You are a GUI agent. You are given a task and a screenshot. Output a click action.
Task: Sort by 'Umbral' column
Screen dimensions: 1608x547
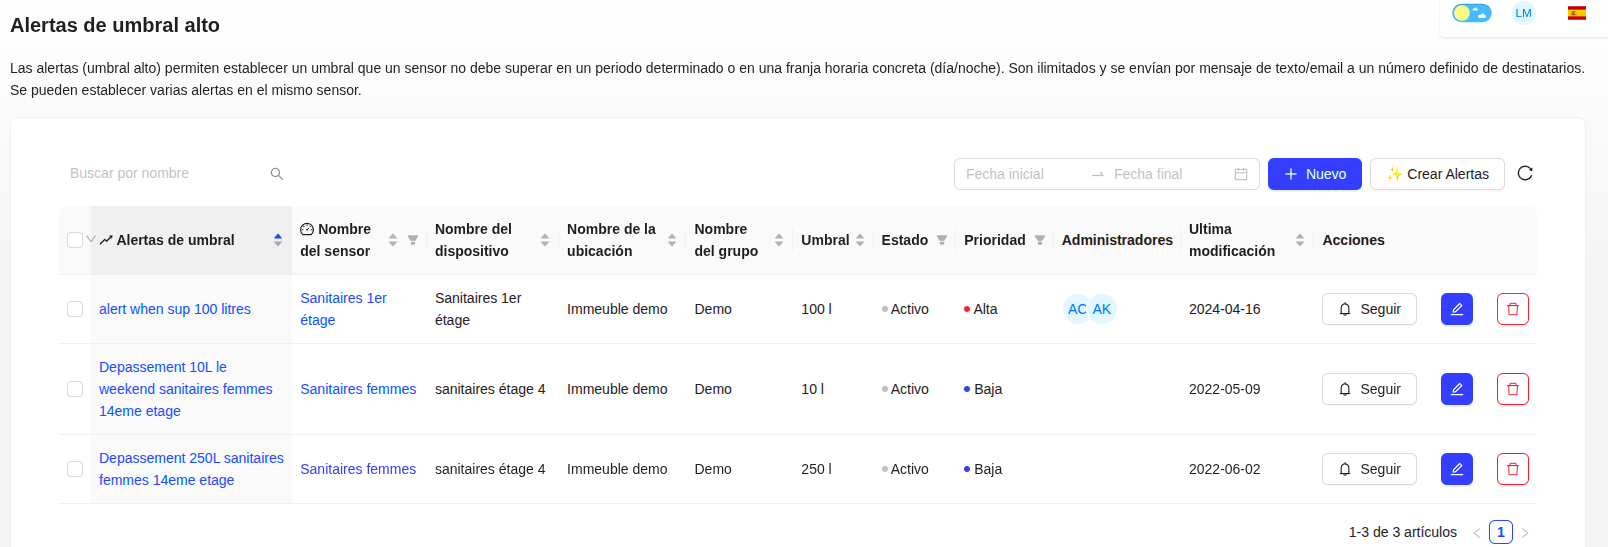(860, 240)
